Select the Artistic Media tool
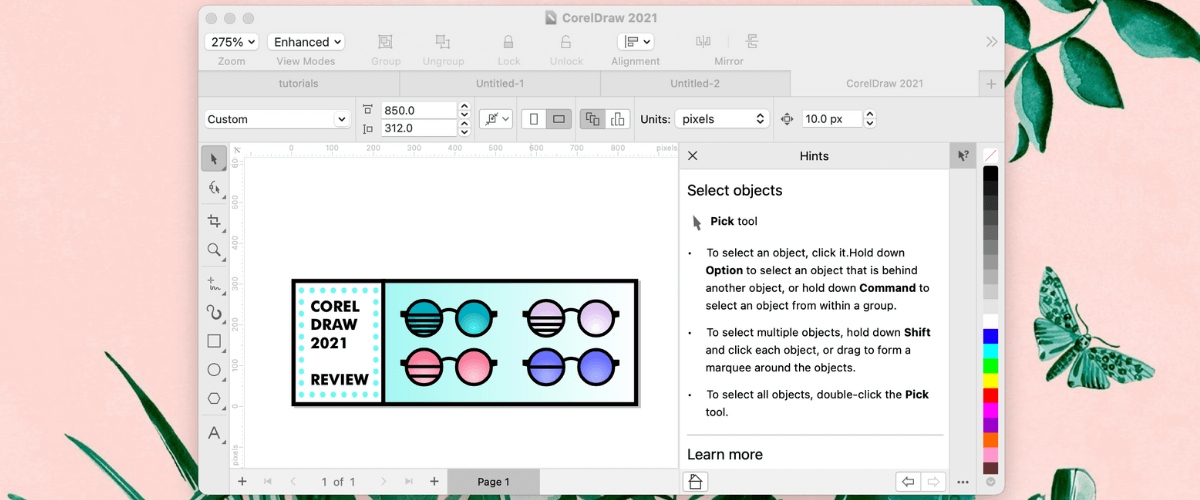 pos(214,312)
